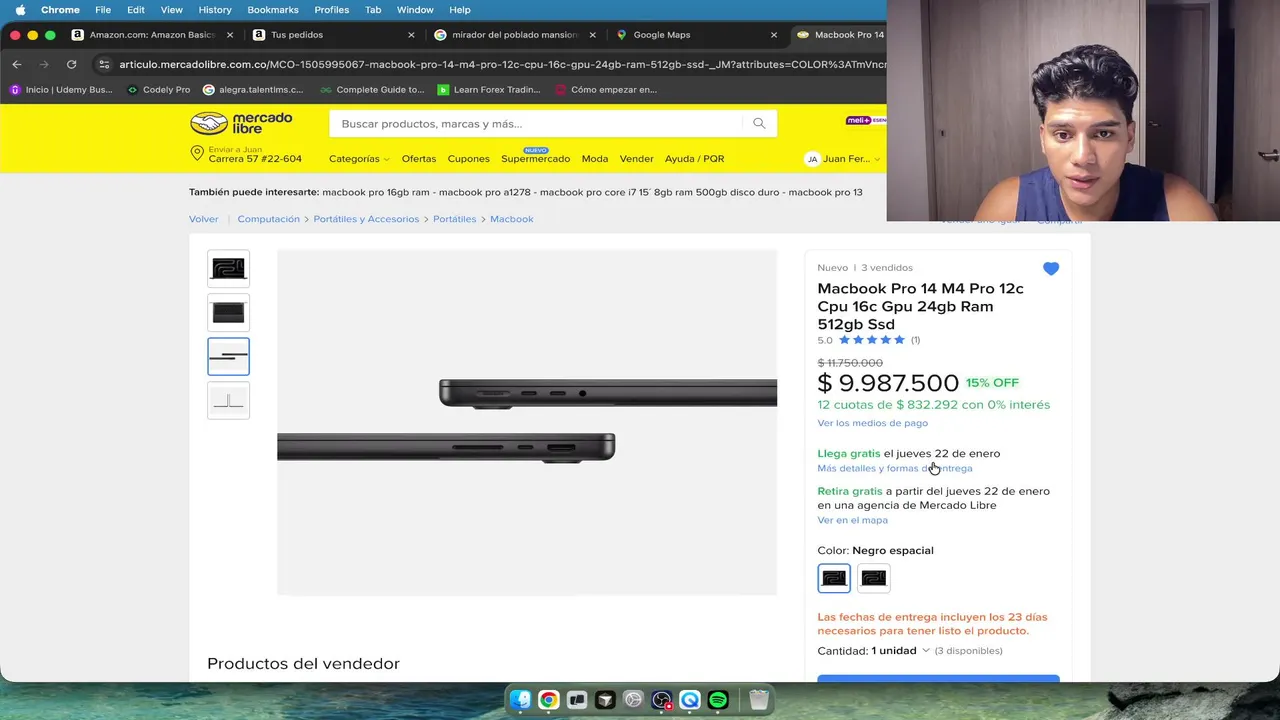Image resolution: width=1280 pixels, height=720 pixels.
Task: Select first product thumbnail
Action: (229, 268)
